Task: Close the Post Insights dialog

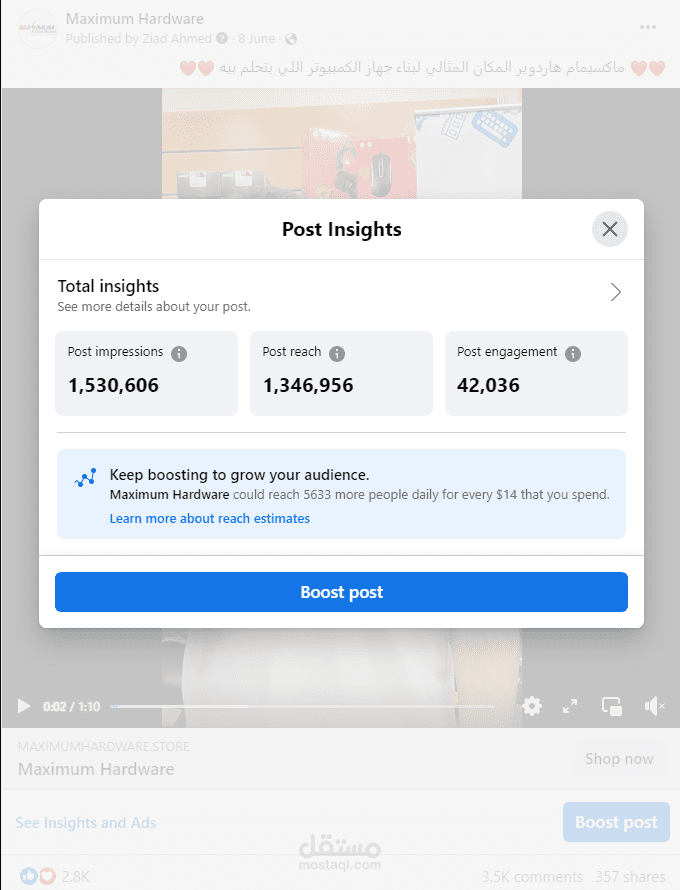Action: point(610,229)
